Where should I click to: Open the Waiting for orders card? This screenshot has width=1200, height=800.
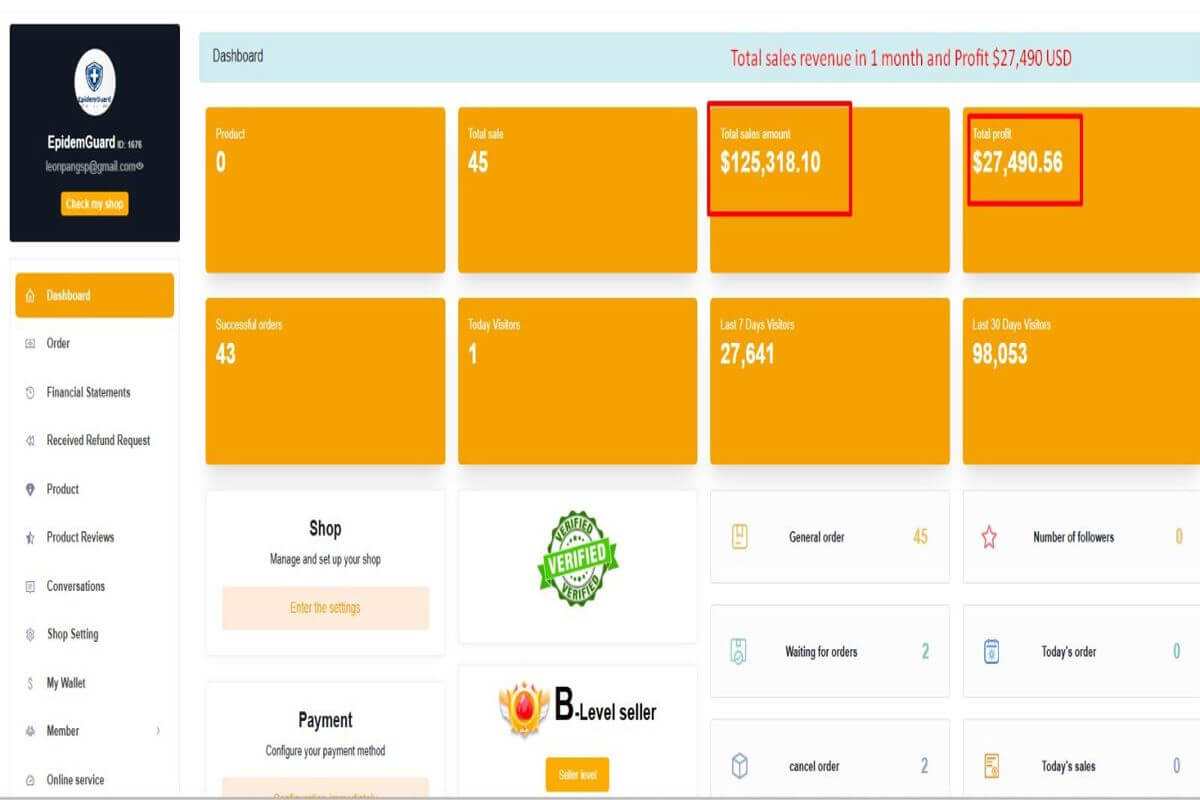click(829, 652)
